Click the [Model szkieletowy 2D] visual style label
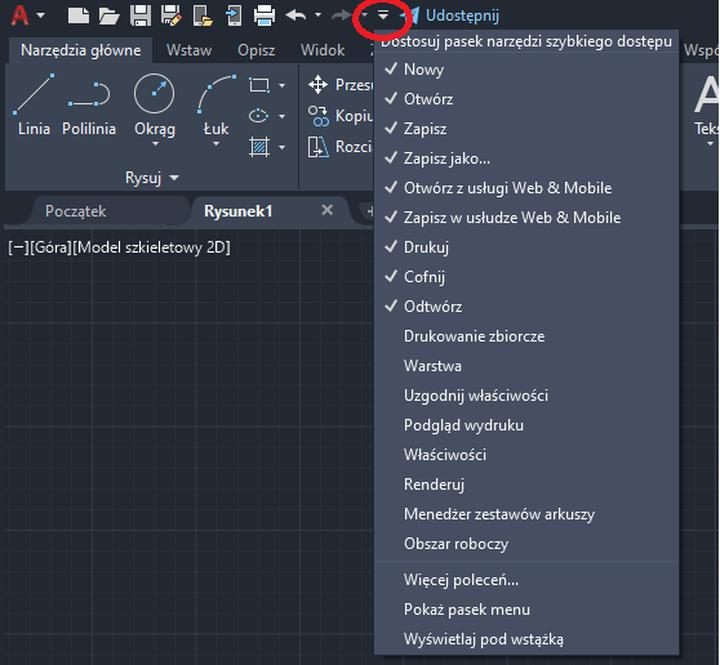The height and width of the screenshot is (665, 720). click(152, 248)
